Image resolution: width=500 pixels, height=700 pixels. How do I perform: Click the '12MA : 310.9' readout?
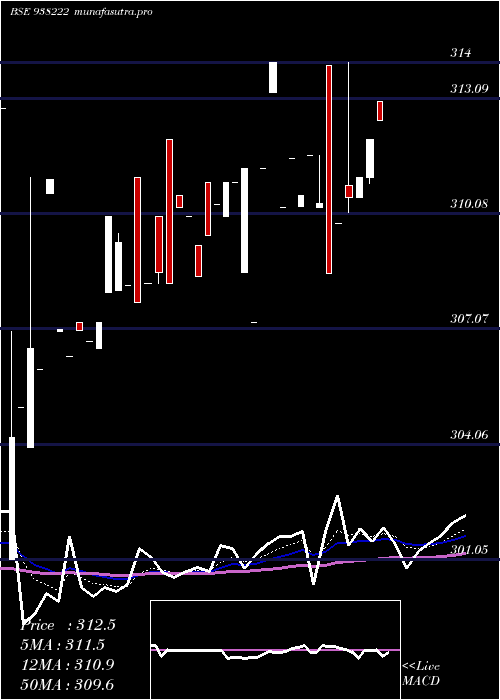[67, 665]
